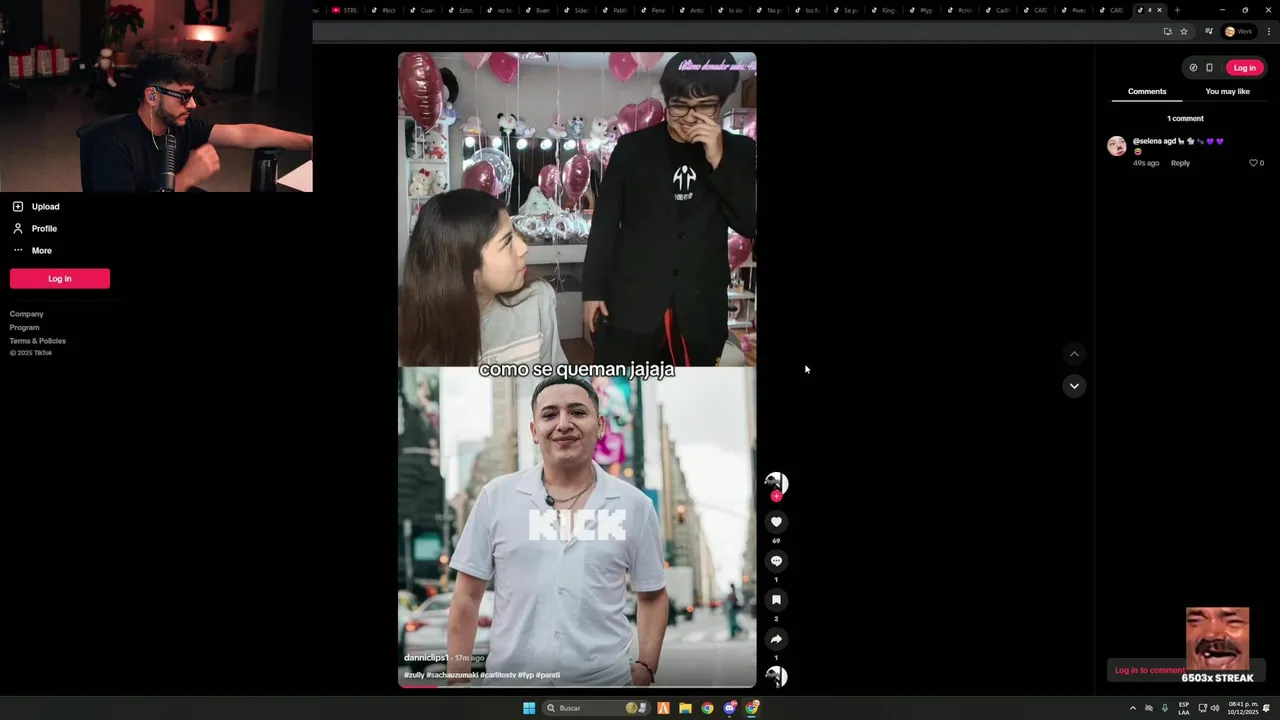1280x720 pixels.
Task: Bookmark this page with the star icon
Action: pyautogui.click(x=1184, y=31)
